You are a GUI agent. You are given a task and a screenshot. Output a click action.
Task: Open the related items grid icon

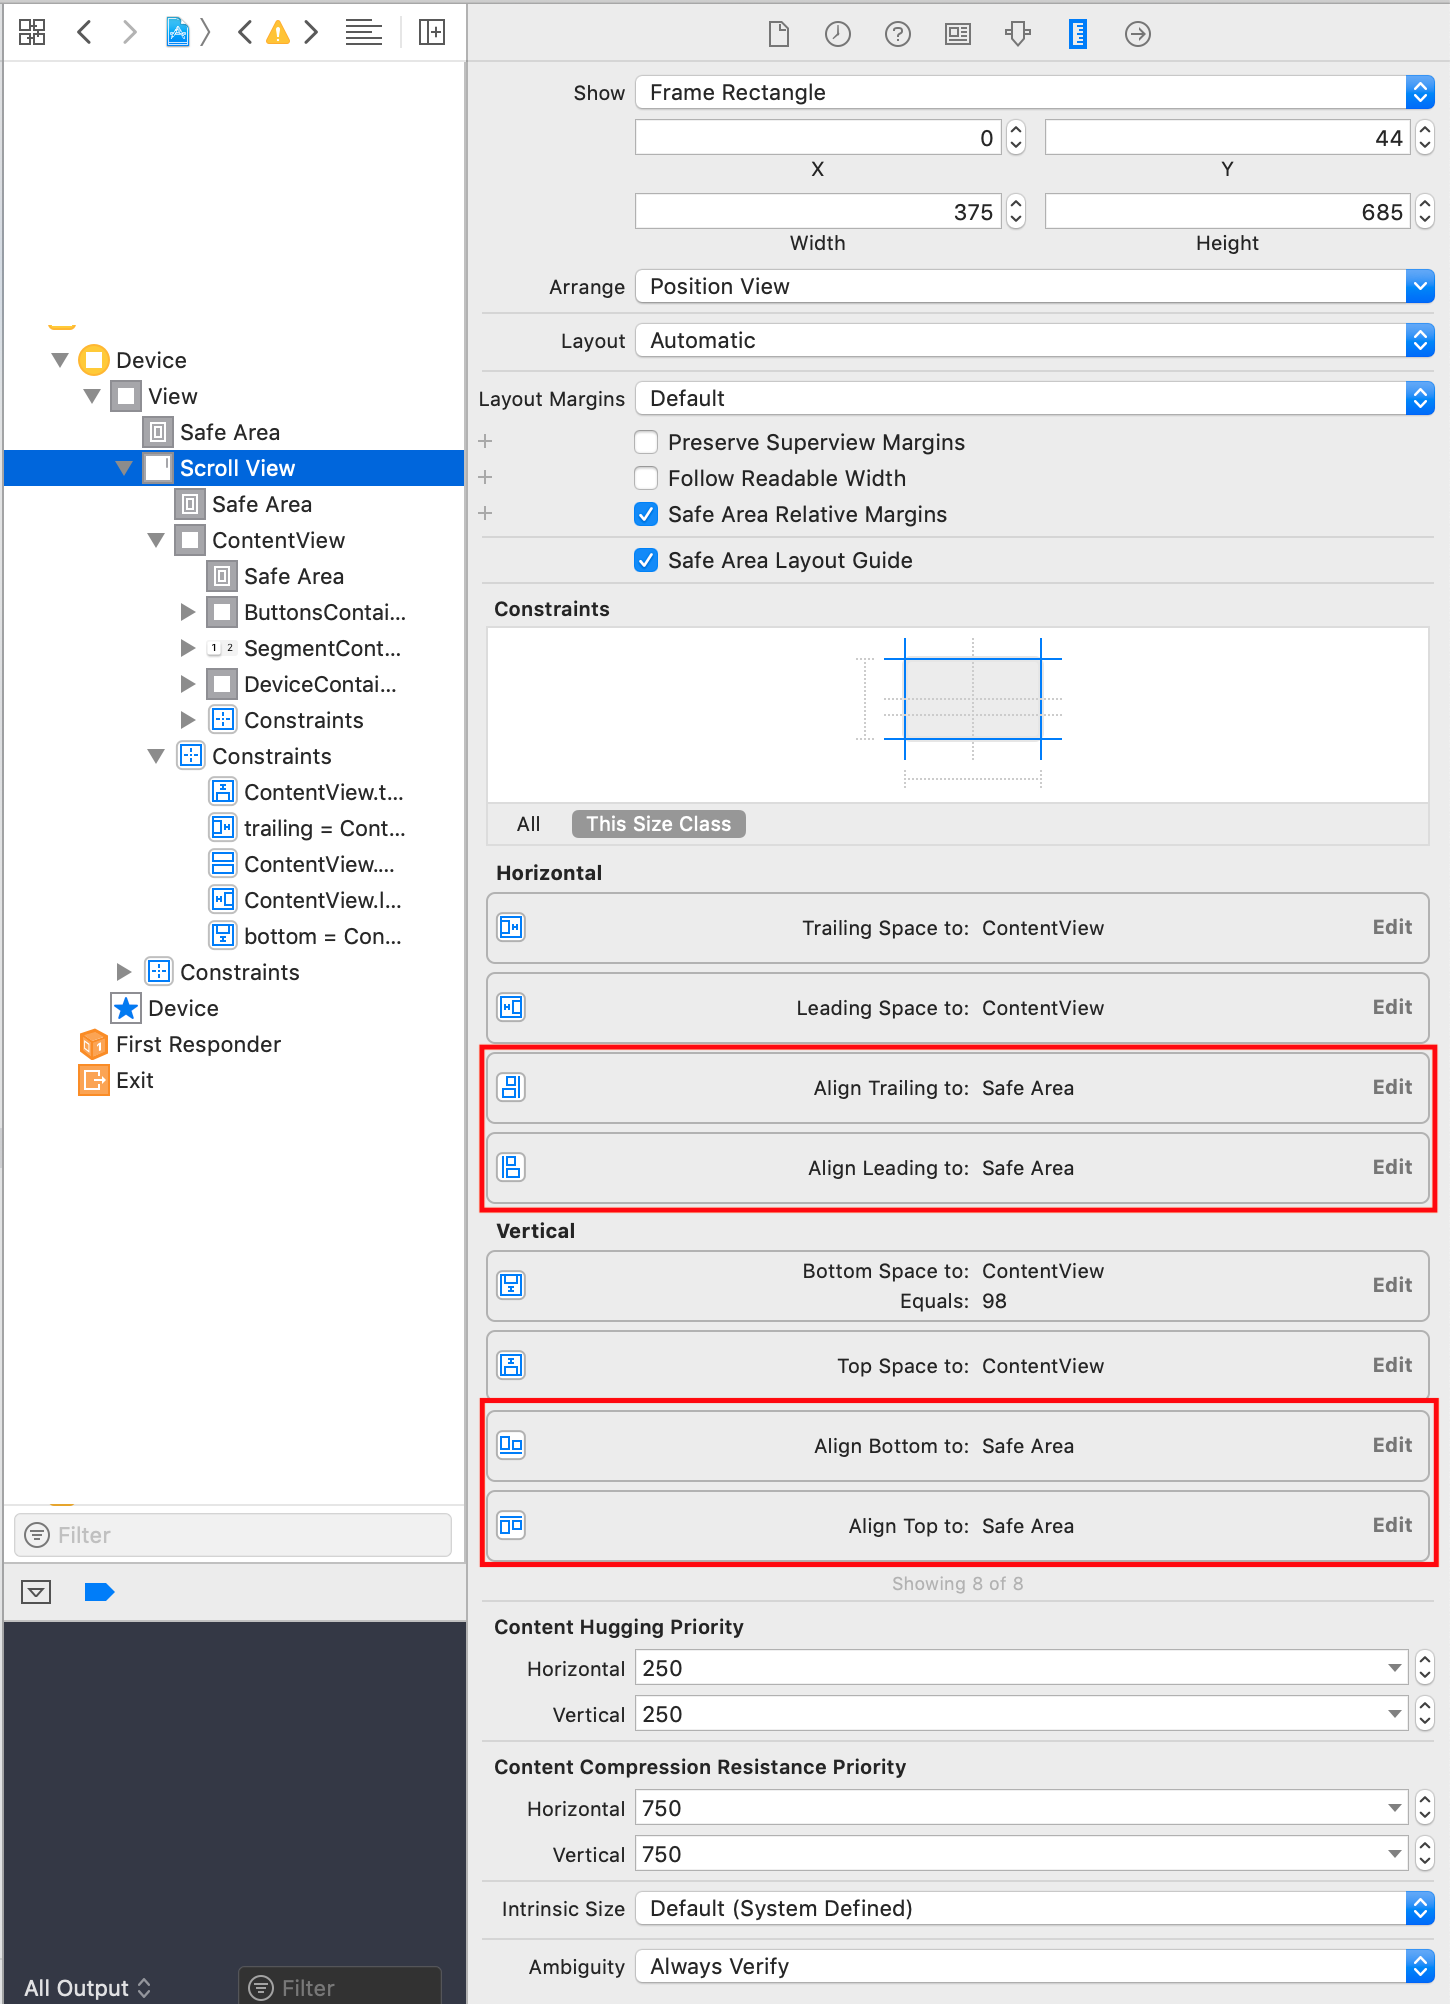(32, 32)
